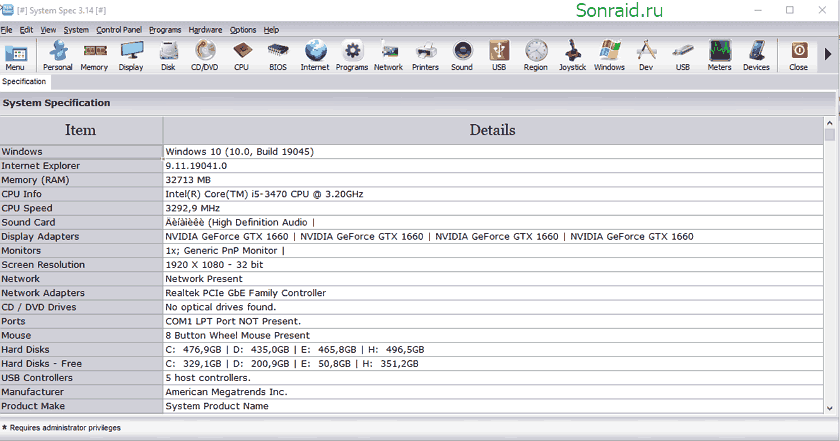
Task: Open the Meters graph icon
Action: coord(719,56)
